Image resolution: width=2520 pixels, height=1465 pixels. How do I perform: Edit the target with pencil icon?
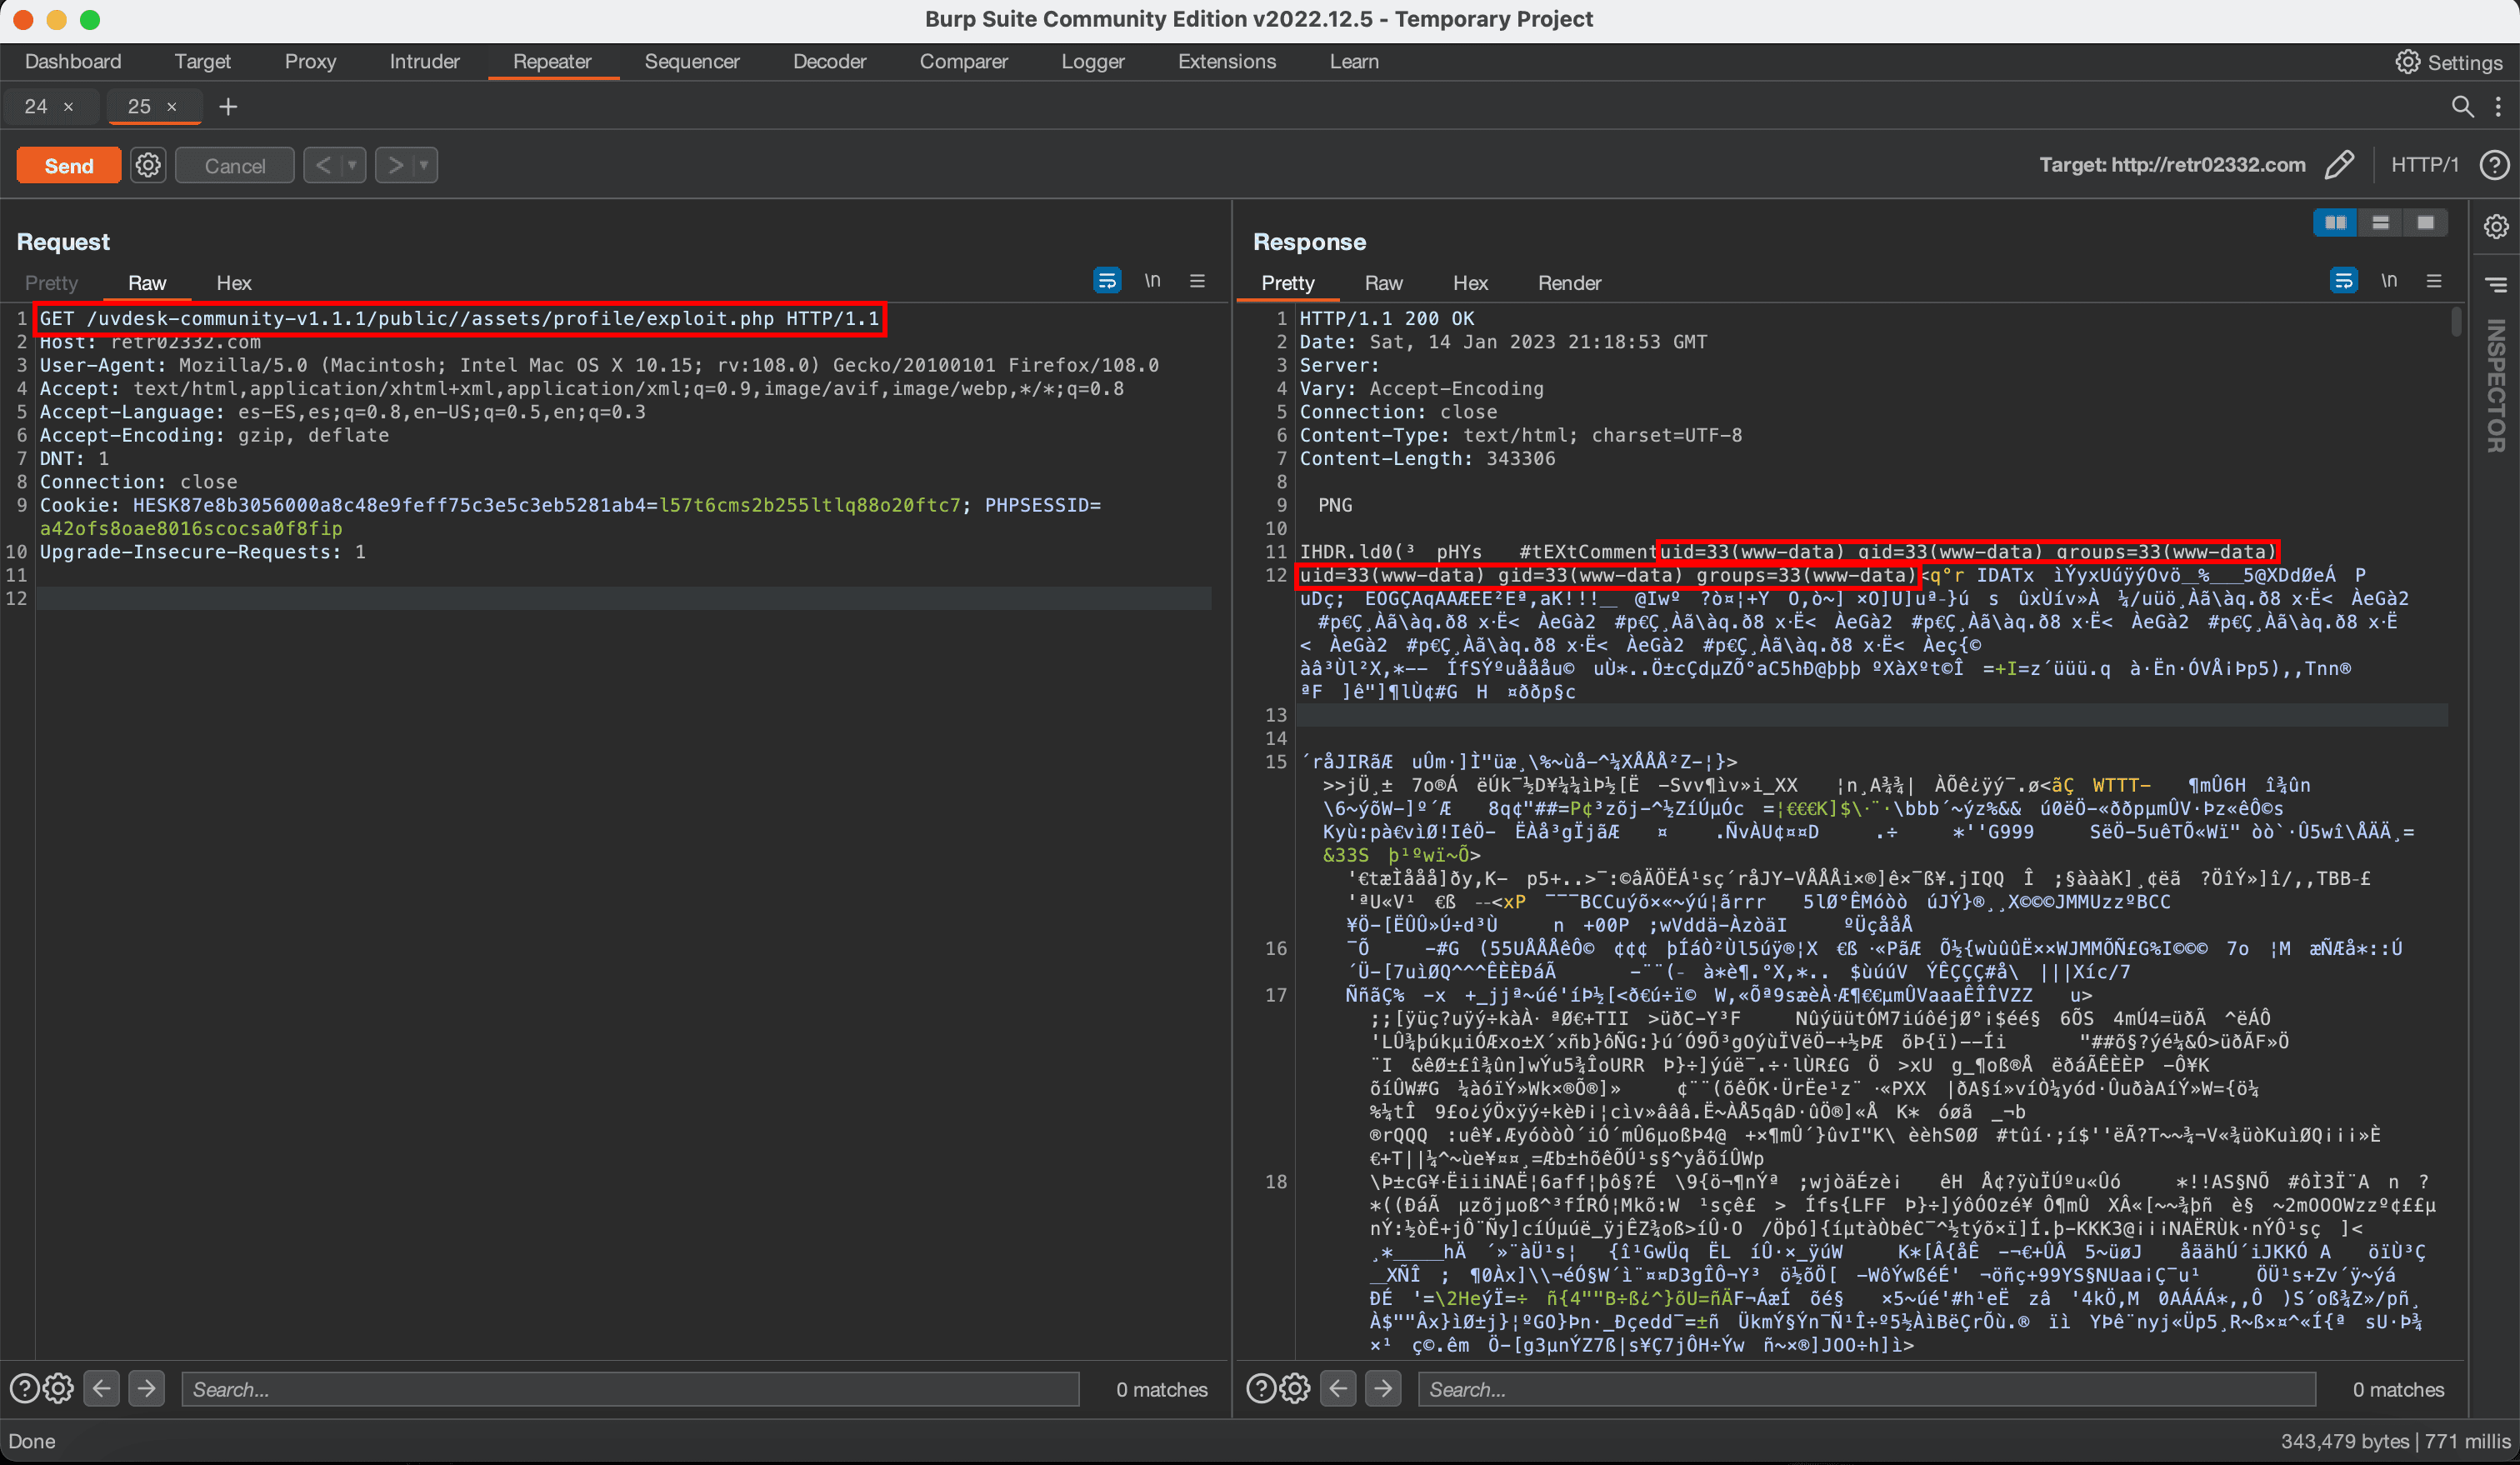[x=2339, y=165]
